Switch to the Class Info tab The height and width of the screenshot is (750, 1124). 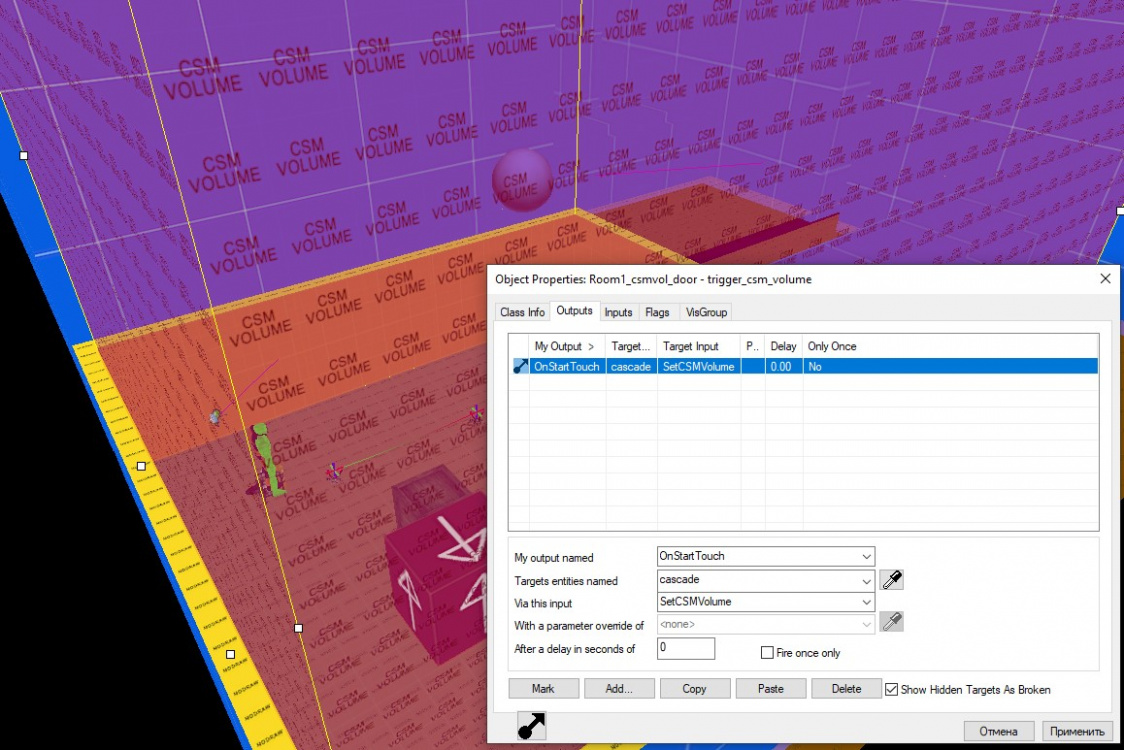pyautogui.click(x=523, y=312)
